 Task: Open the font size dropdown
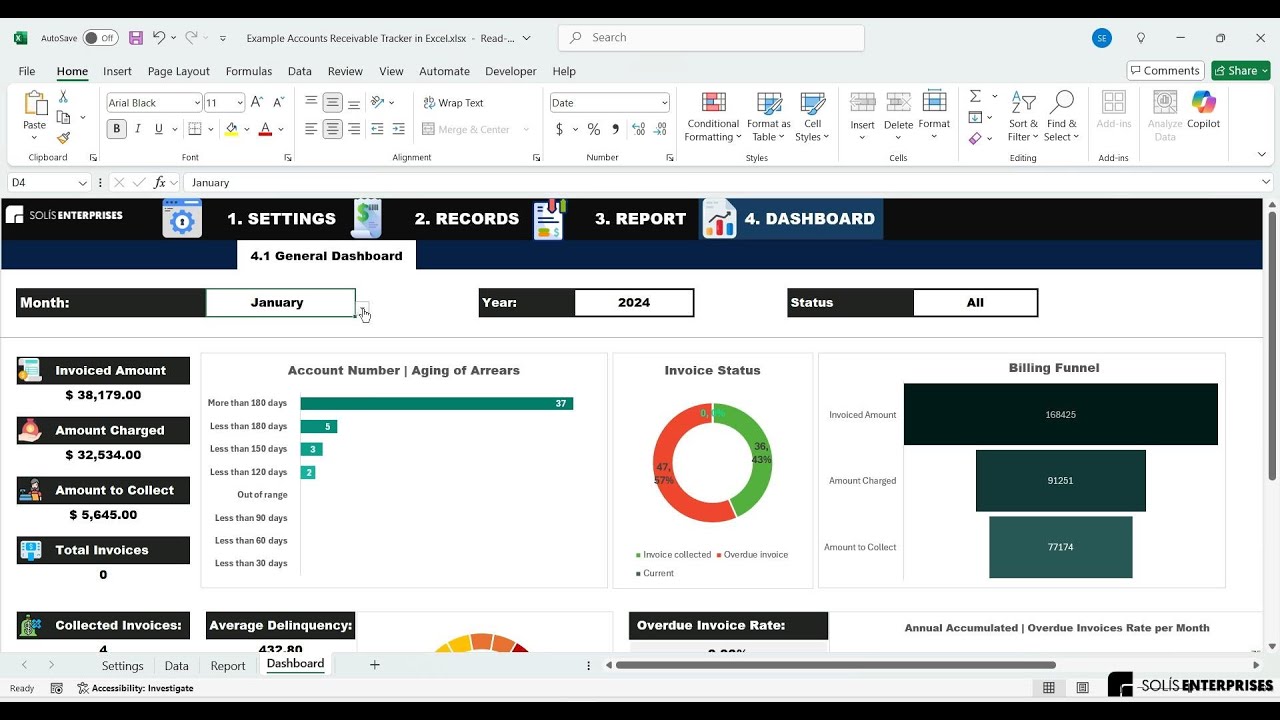[239, 102]
